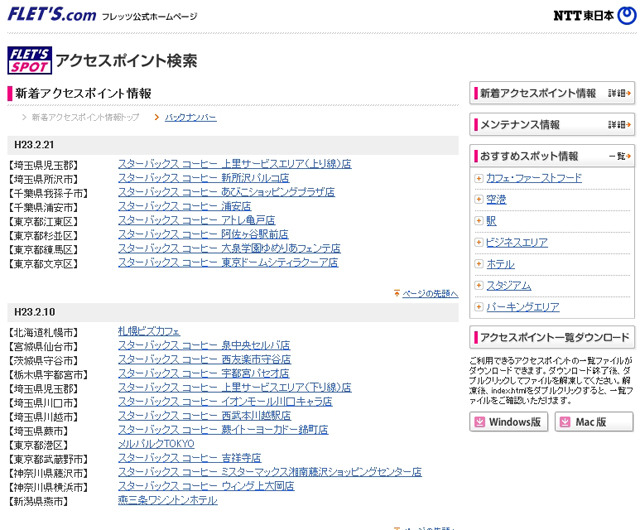640x530 pixels.
Task: Open あびこショッピングプラザ店 link
Action: pyautogui.click(x=227, y=192)
